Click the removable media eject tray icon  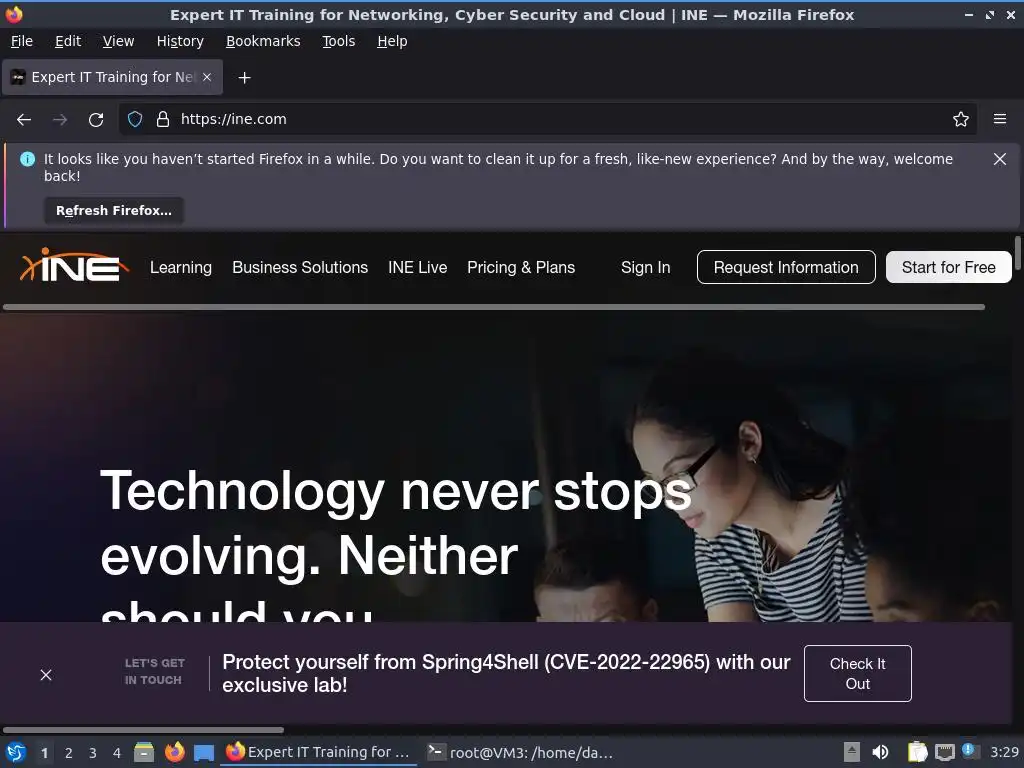pos(852,752)
